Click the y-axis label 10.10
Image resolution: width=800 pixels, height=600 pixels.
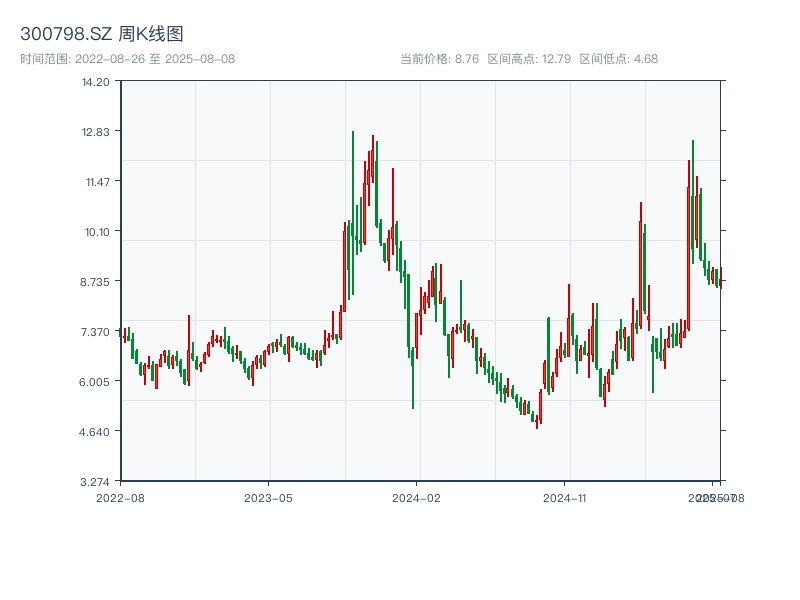pos(97,232)
